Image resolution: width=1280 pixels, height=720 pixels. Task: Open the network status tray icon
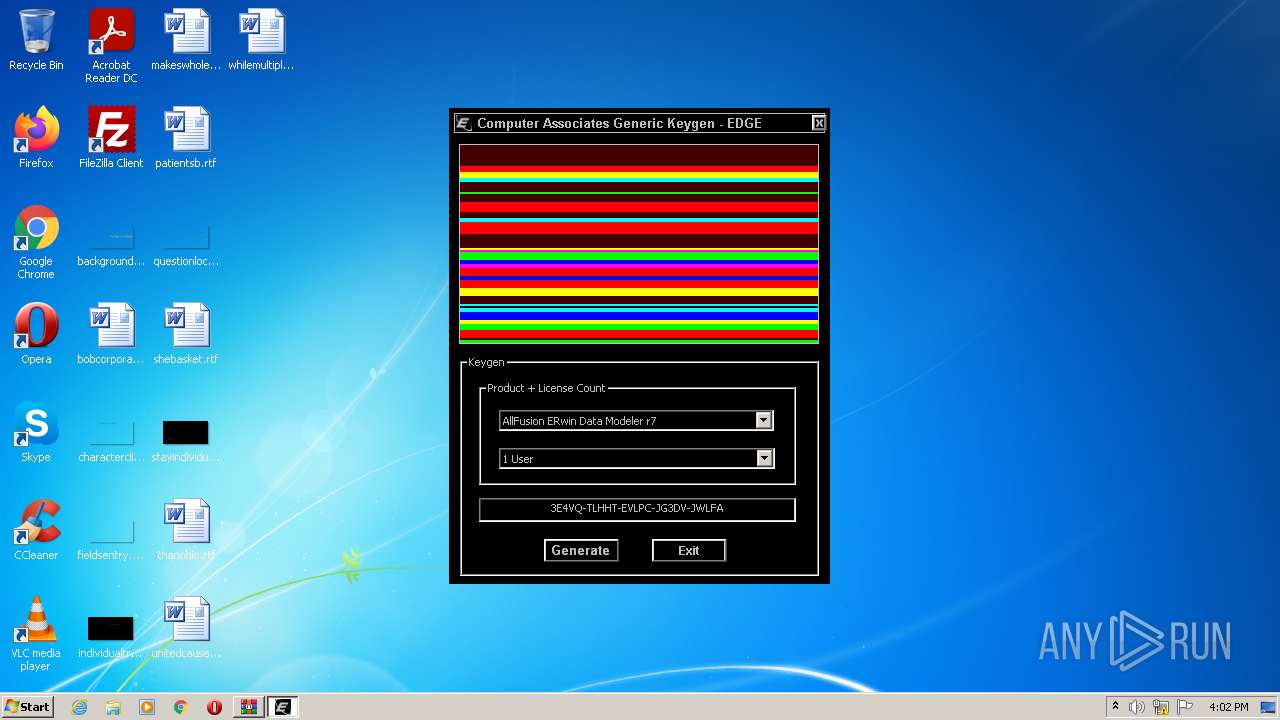pyautogui.click(x=1161, y=707)
